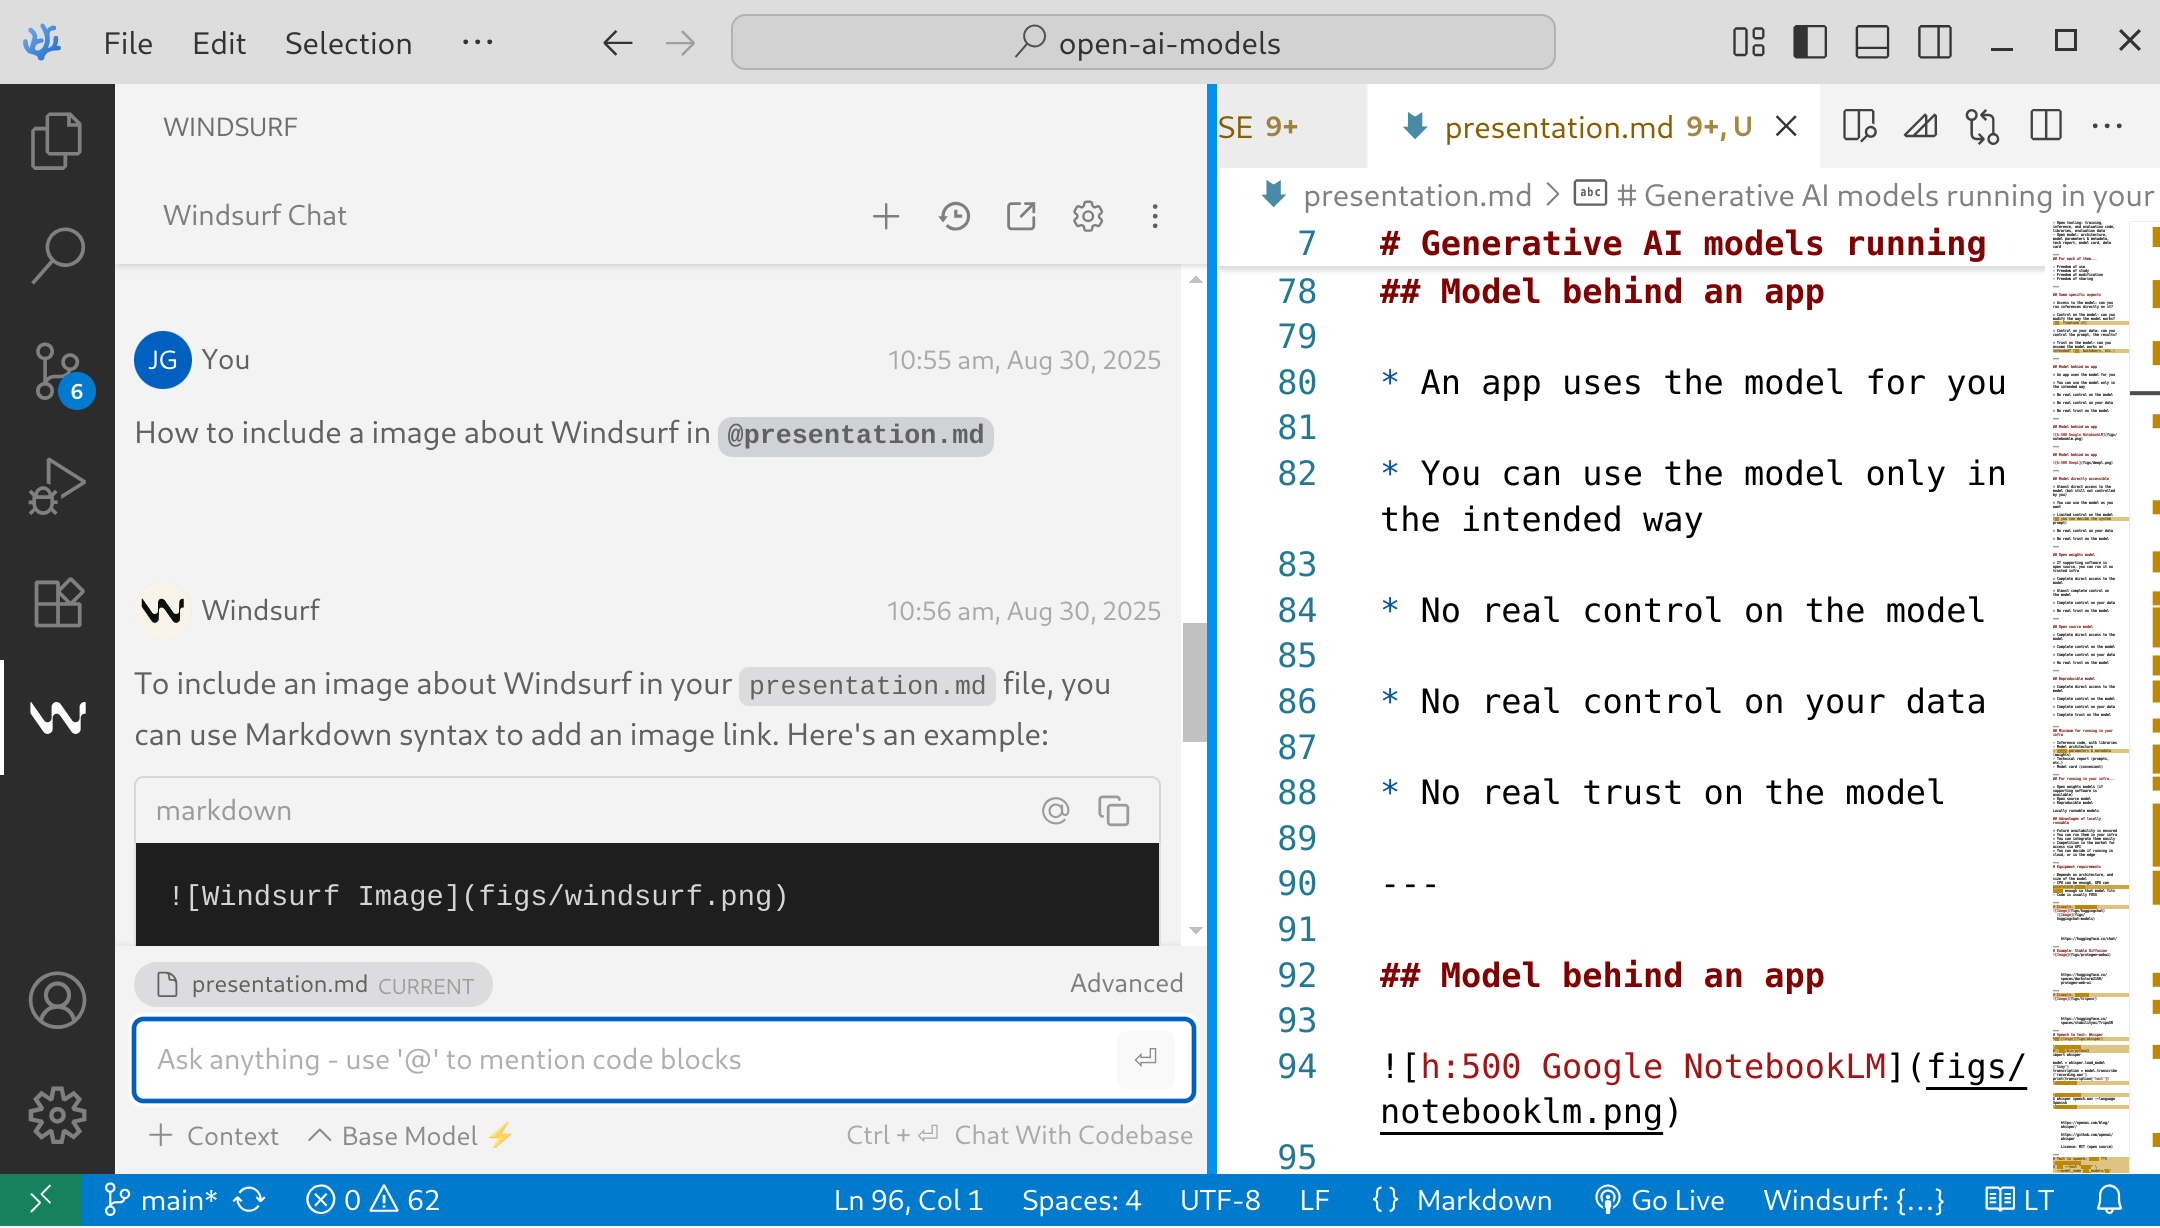This screenshot has width=2160, height=1228.
Task: Open the open-ai-models command center search
Action: point(1143,42)
